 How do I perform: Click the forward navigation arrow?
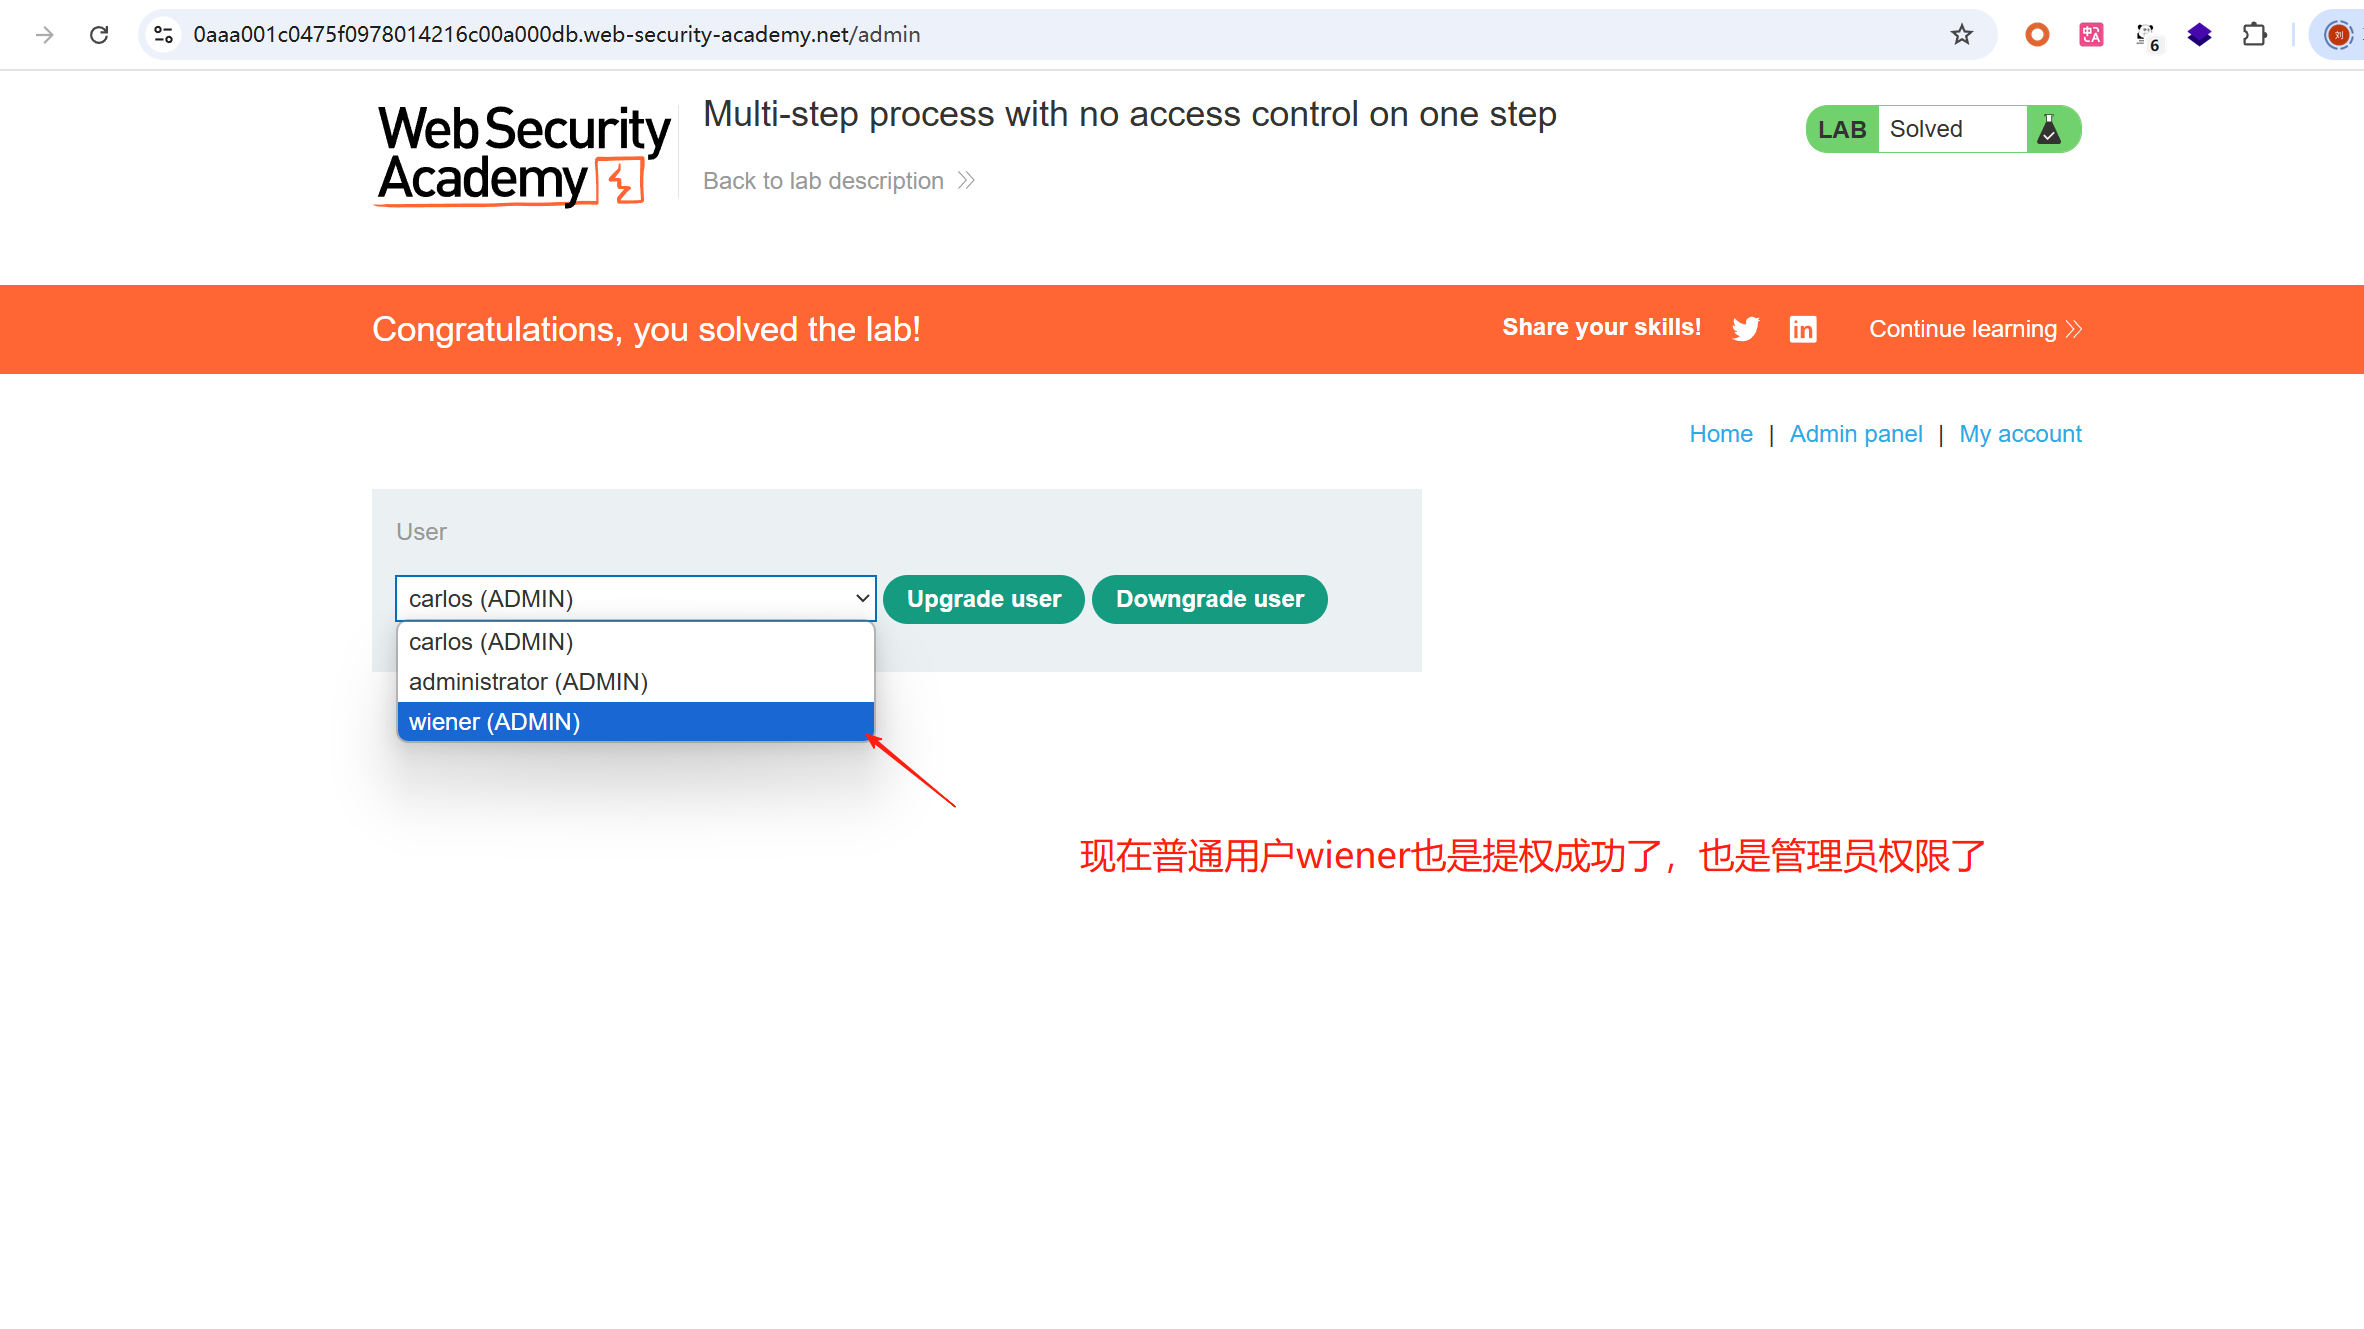point(44,35)
